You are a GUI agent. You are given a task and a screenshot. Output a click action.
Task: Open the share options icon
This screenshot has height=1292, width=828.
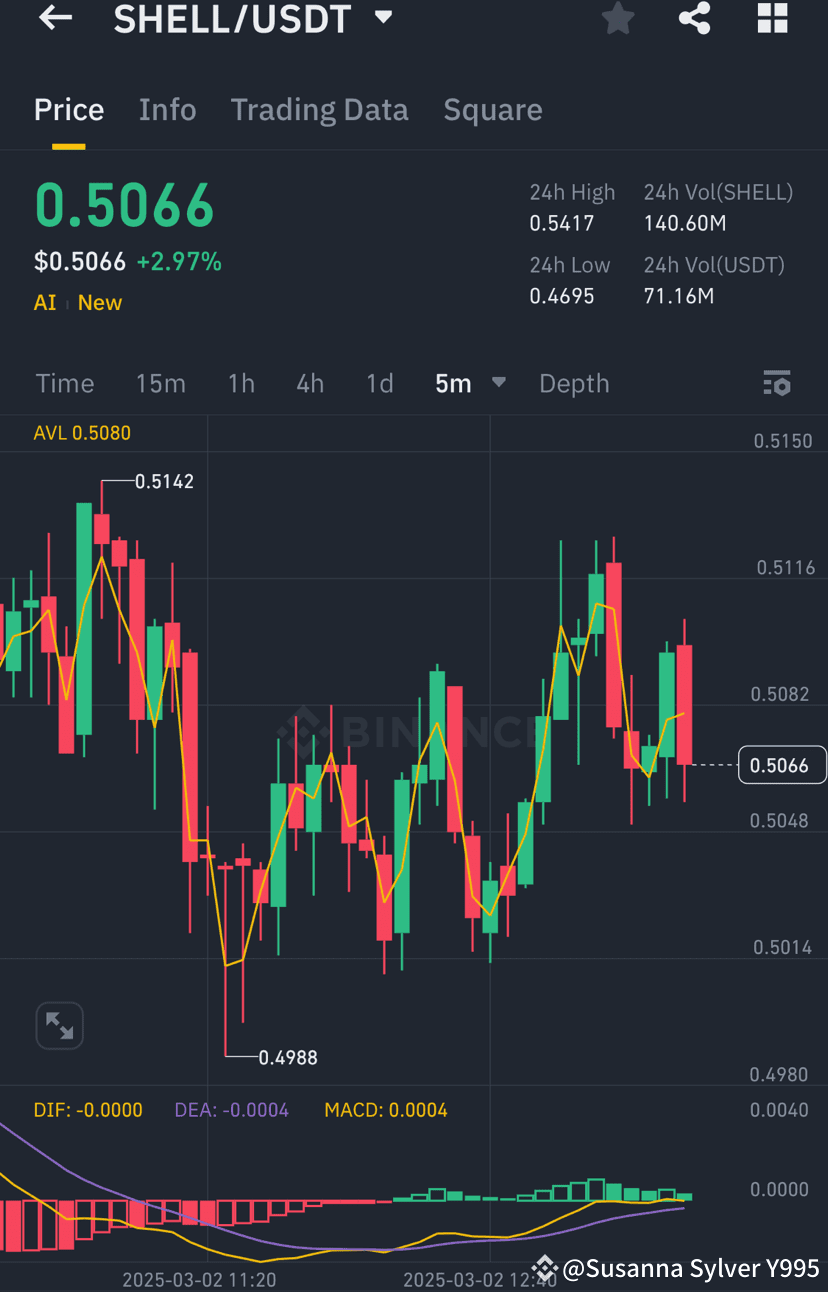[694, 18]
